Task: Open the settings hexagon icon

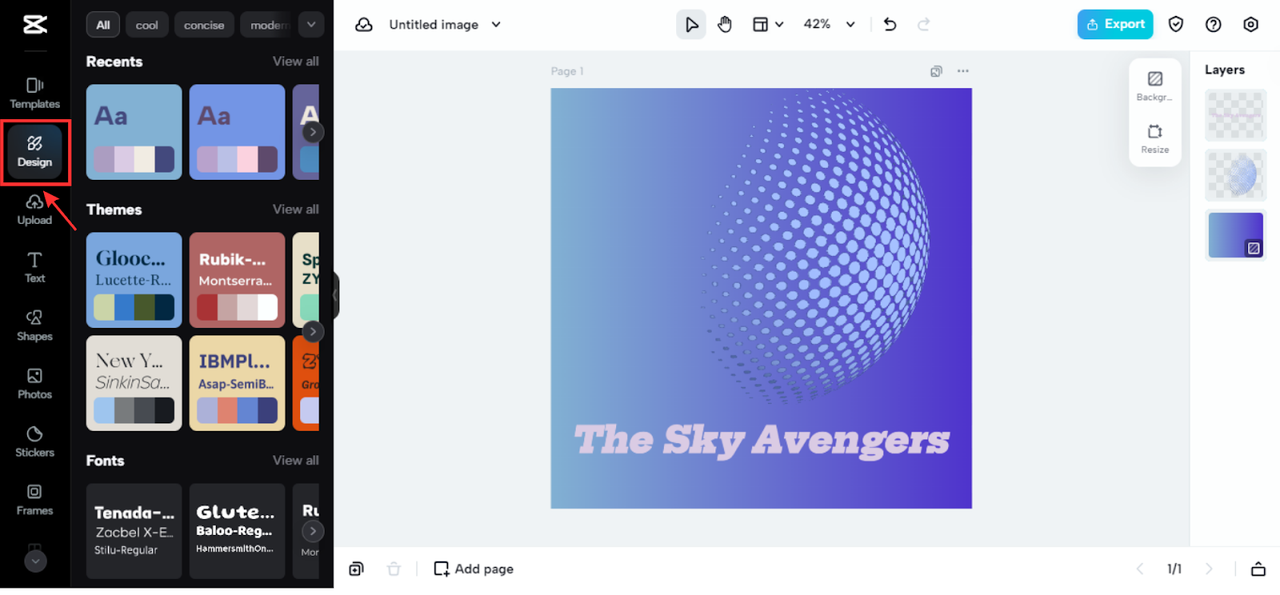Action: [x=1251, y=25]
